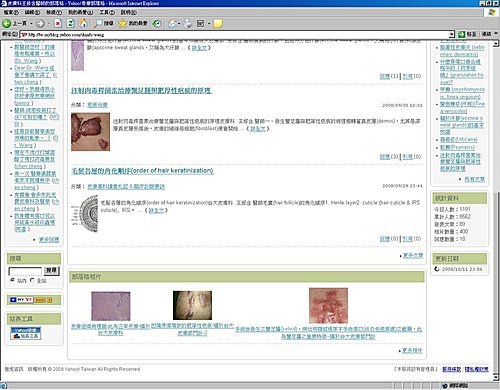This screenshot has height=390, width=500.
Task: Open the seborrheic dermatitis link in right sidebar
Action: [x=462, y=51]
